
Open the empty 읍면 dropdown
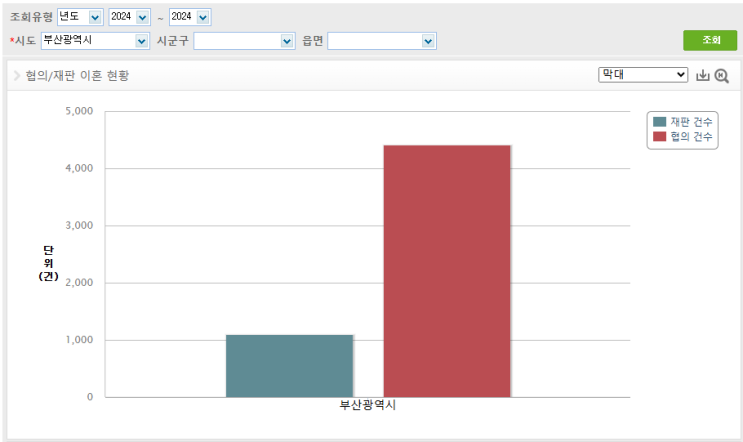click(x=382, y=41)
